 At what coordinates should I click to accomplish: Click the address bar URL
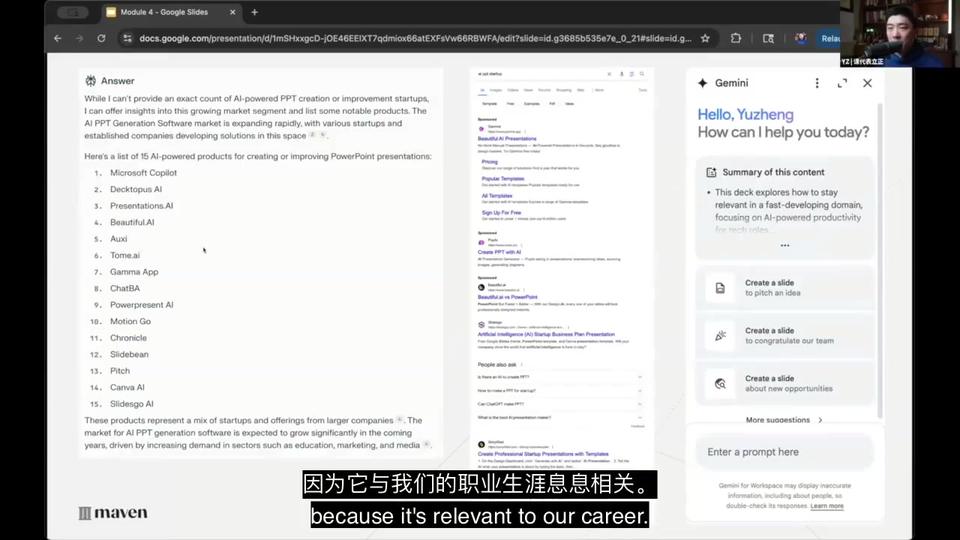[x=415, y=38]
